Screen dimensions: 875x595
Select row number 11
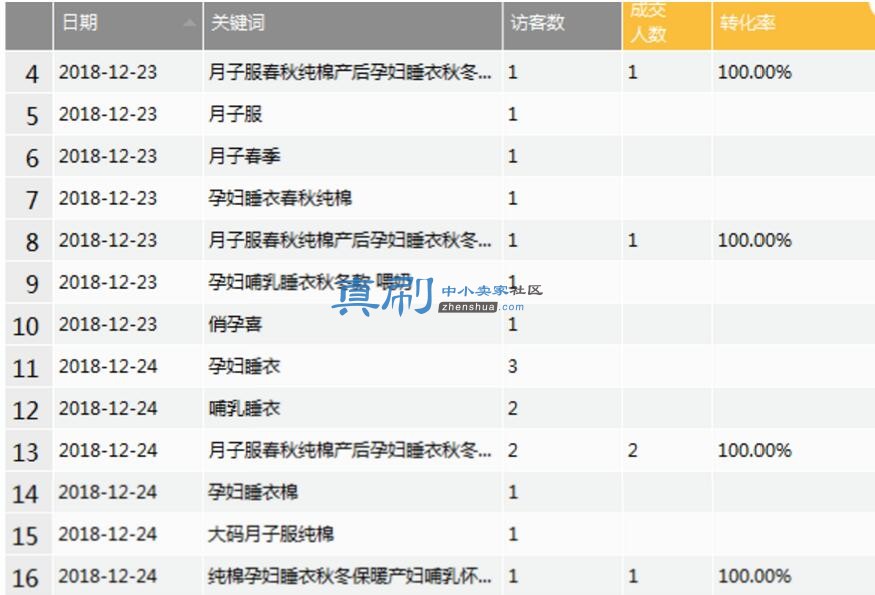29,366
